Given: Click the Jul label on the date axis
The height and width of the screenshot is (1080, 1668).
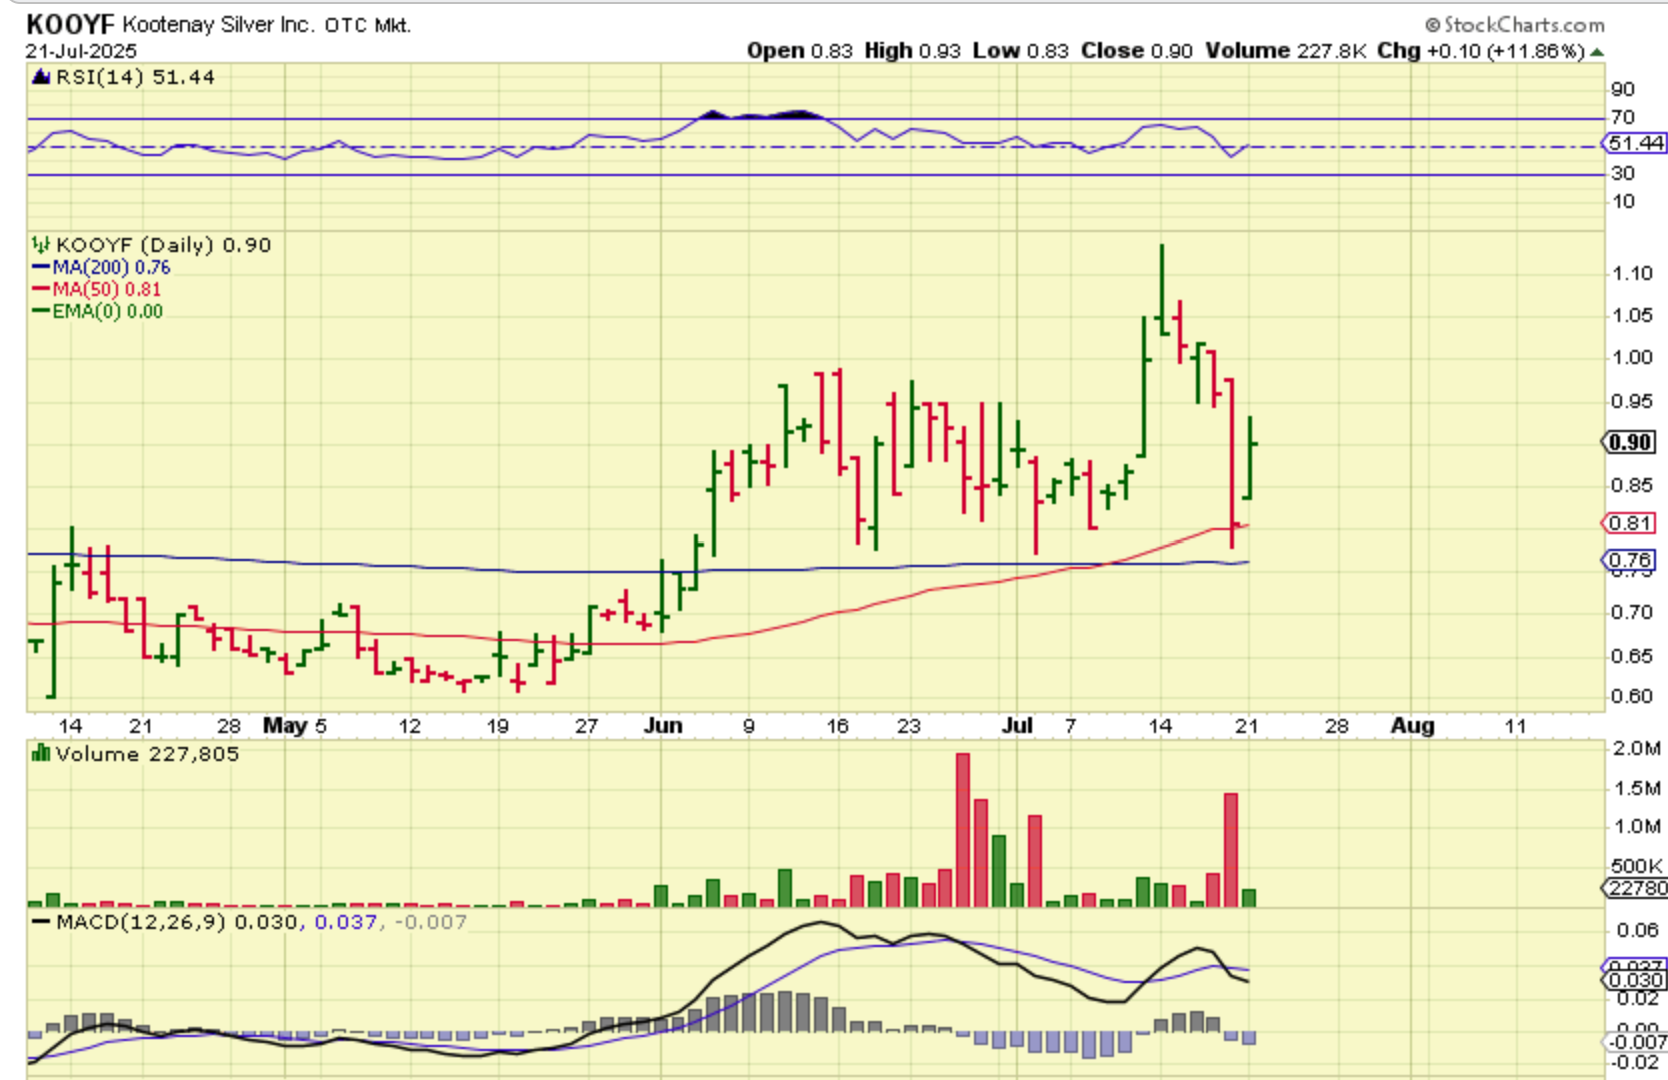Looking at the screenshot, I should (1017, 726).
